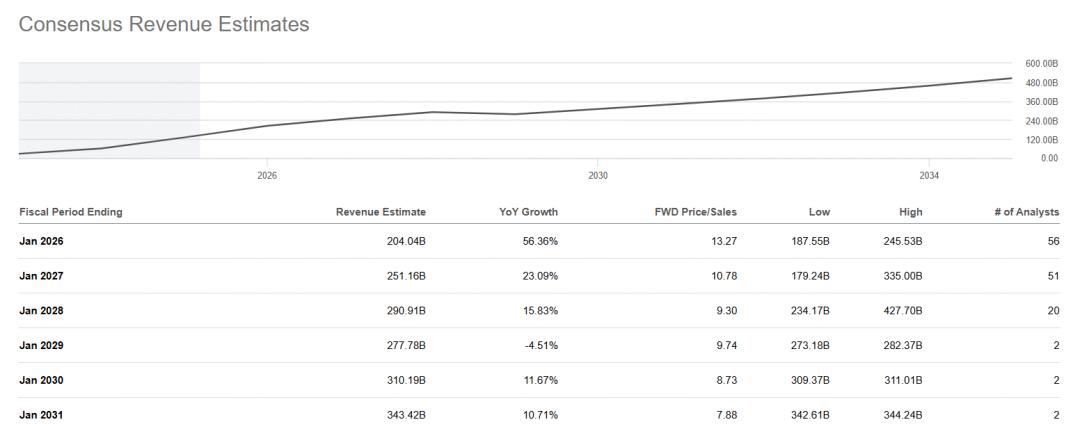
Task: Select the Jan 2026 fiscal period row label
Action: pos(39,241)
